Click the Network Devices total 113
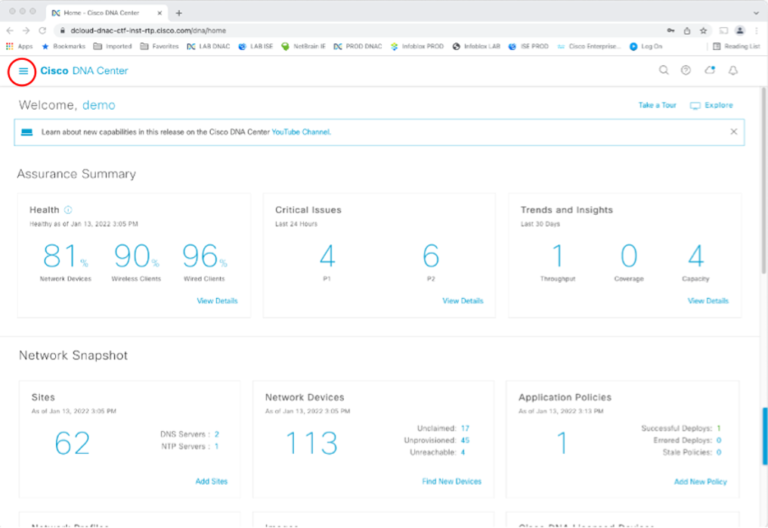Screen dimensions: 768x528 coord(312,443)
